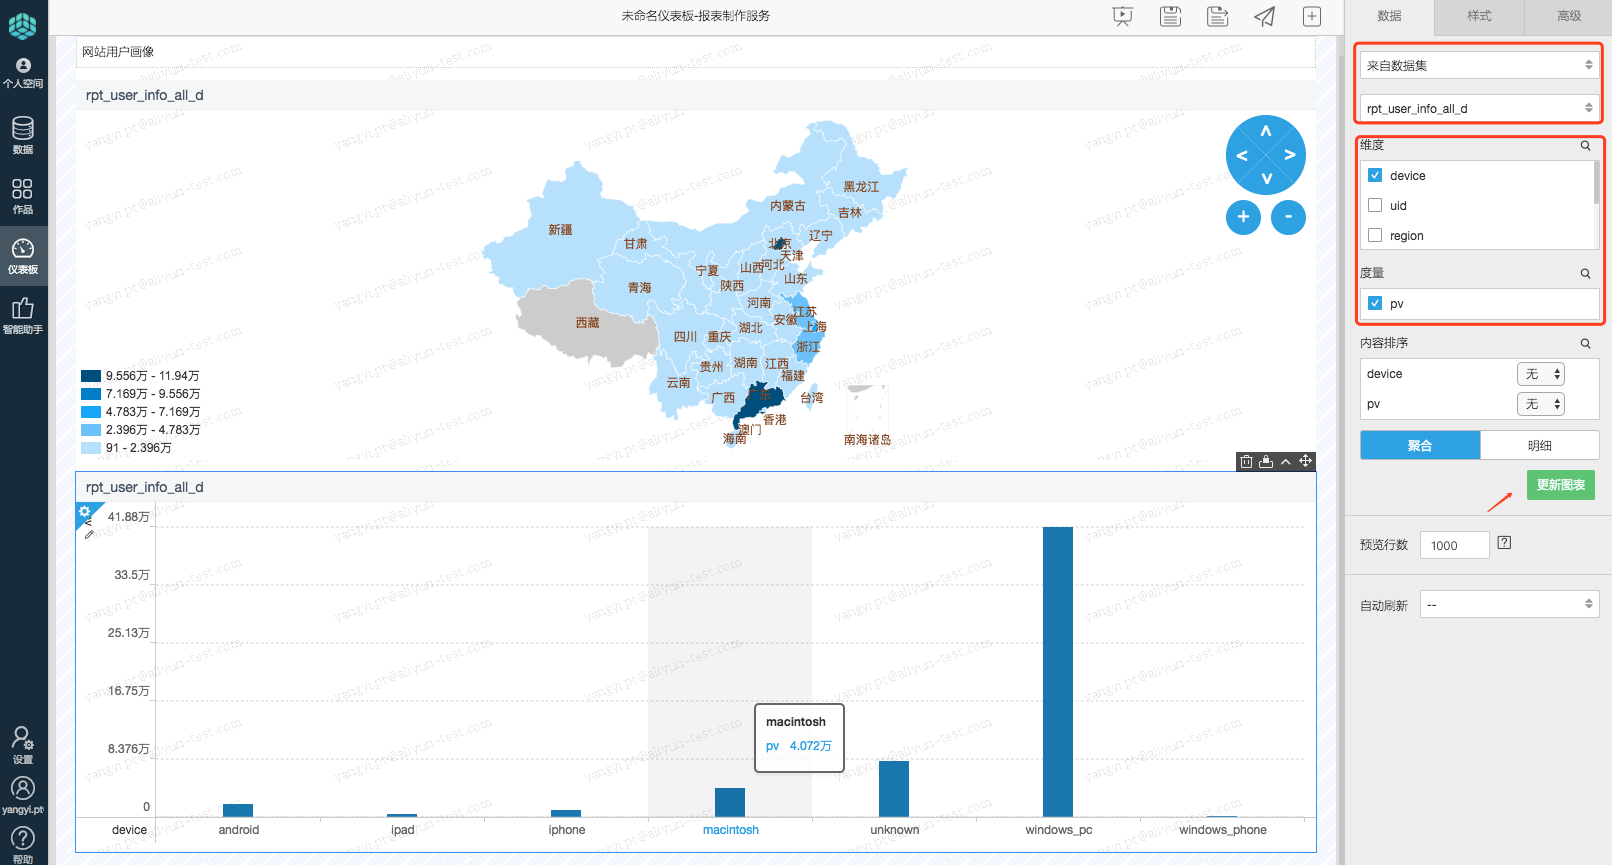
Task: Click the 更新图表 update chart button
Action: [1561, 485]
